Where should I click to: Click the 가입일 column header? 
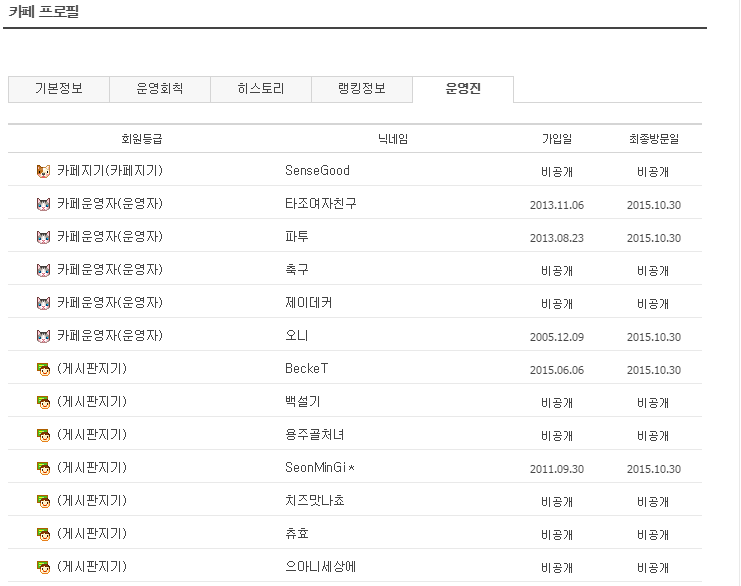point(557,139)
